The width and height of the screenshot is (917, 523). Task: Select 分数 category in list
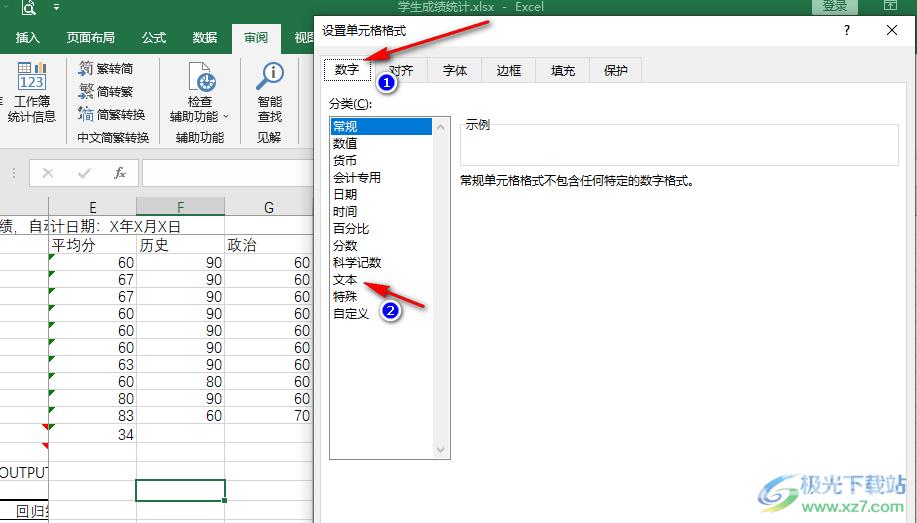pos(381,245)
